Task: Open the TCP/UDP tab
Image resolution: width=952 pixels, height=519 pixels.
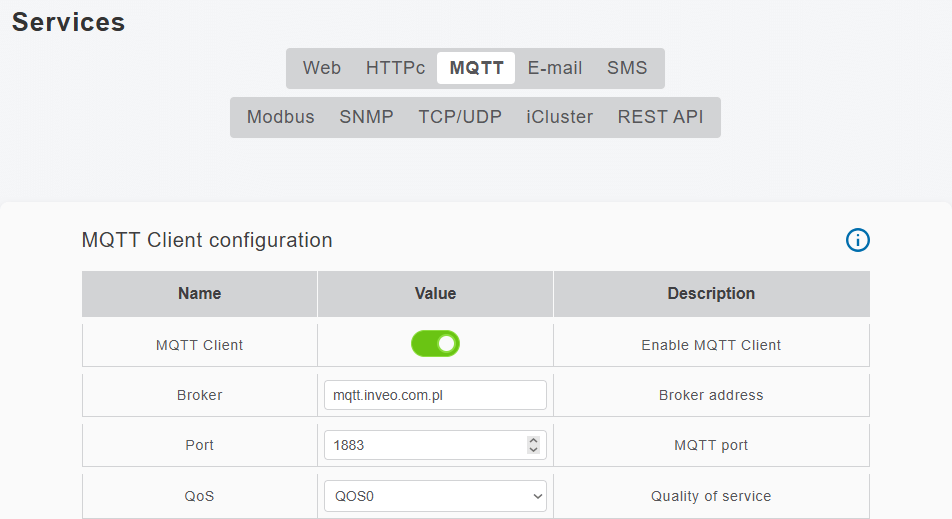Action: point(460,117)
